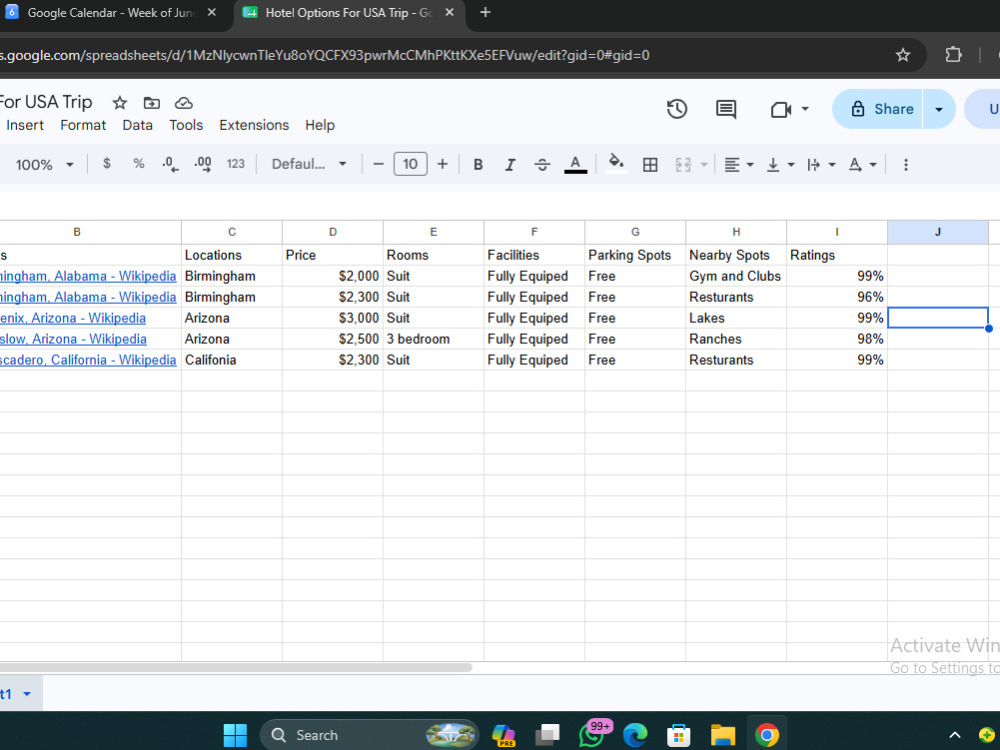Open the Windows Start menu
Screen dimensions: 1000x750
click(x=235, y=735)
